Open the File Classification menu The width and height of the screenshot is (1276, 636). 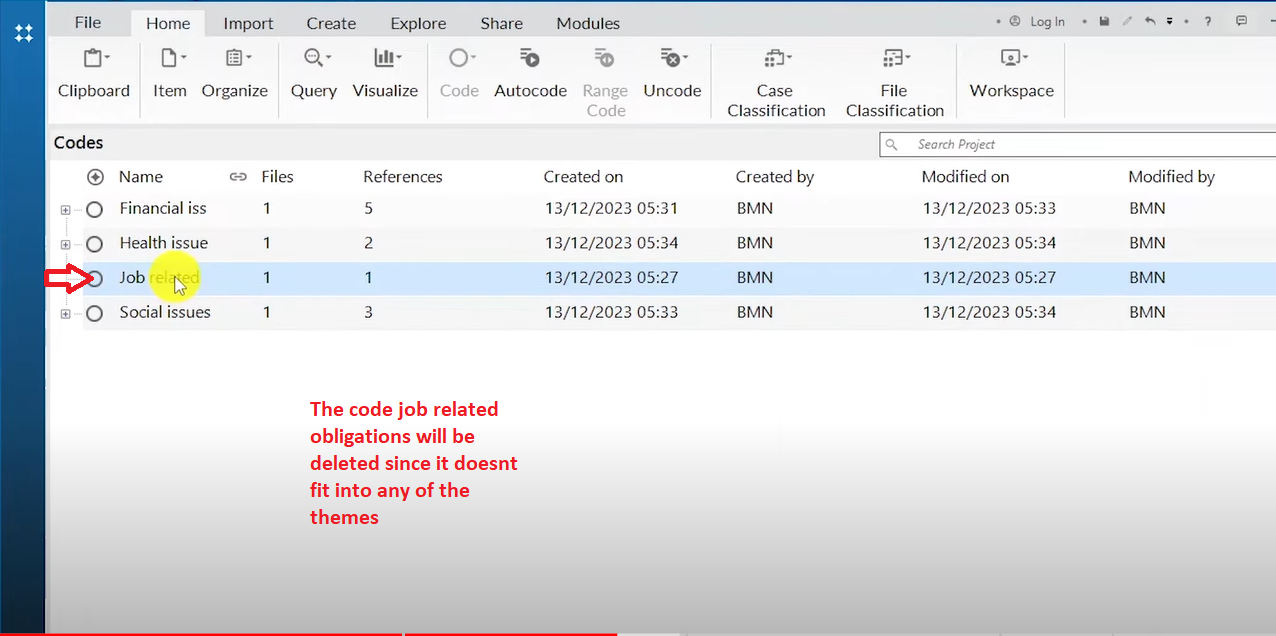point(894,82)
